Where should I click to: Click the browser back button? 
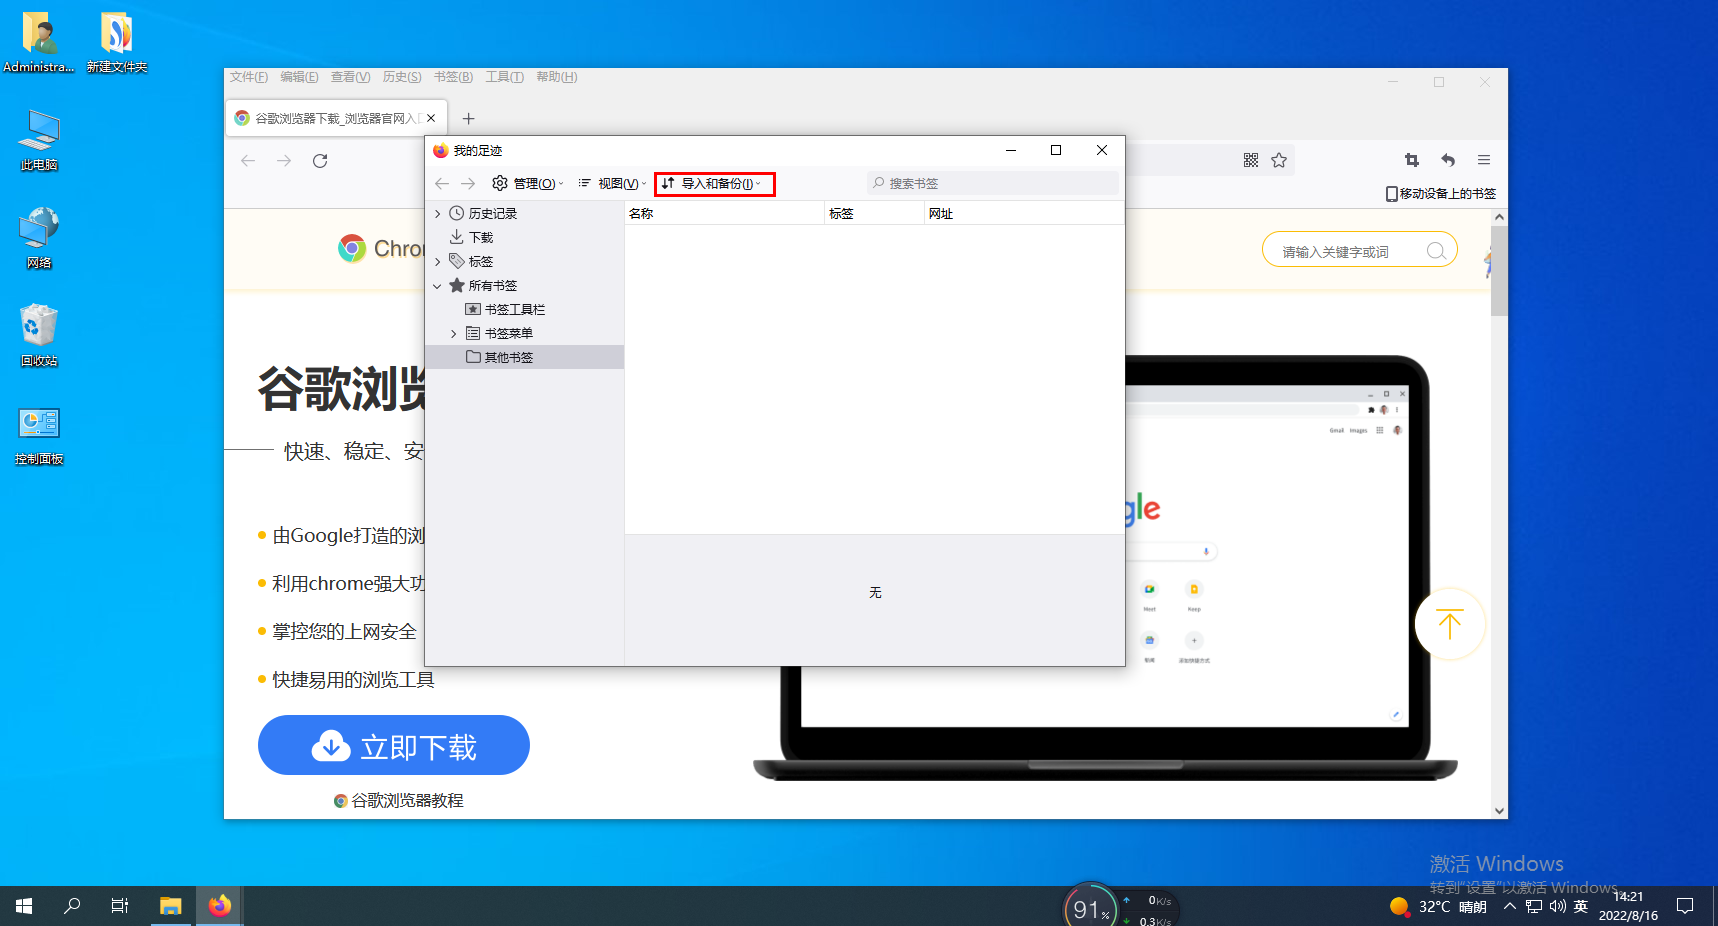pos(248,161)
